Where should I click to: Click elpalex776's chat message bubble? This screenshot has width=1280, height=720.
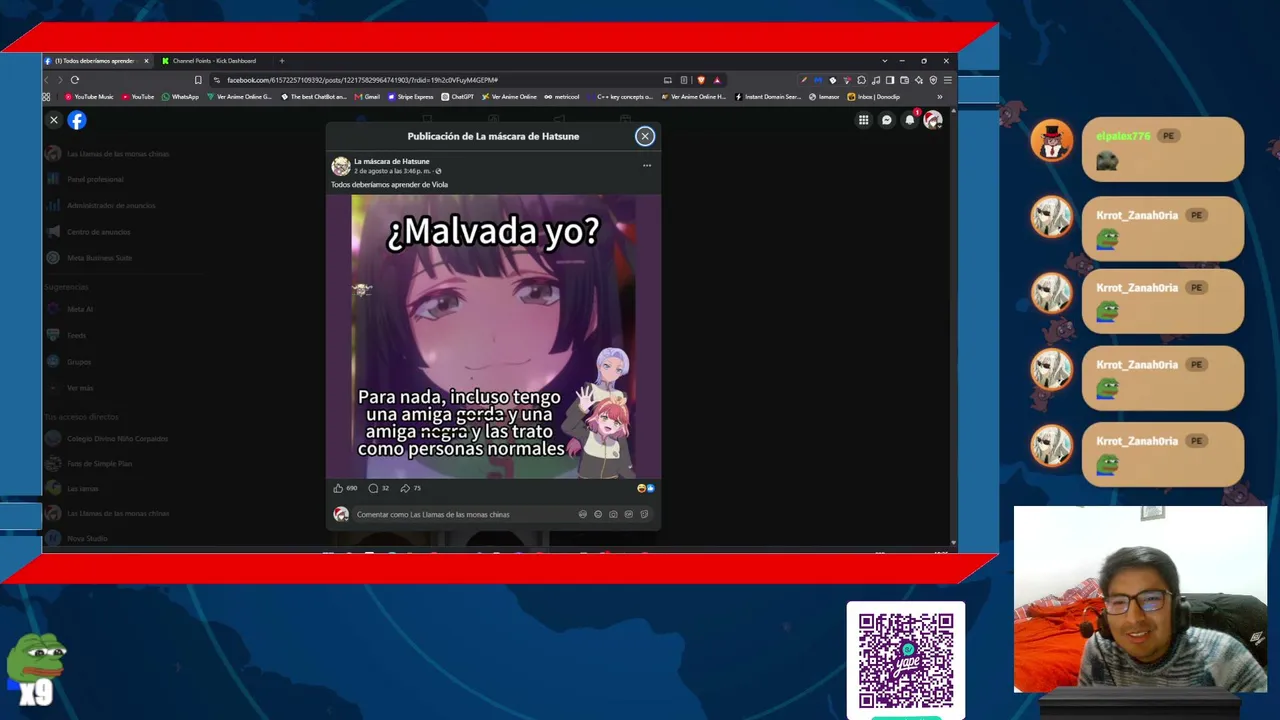click(1163, 150)
